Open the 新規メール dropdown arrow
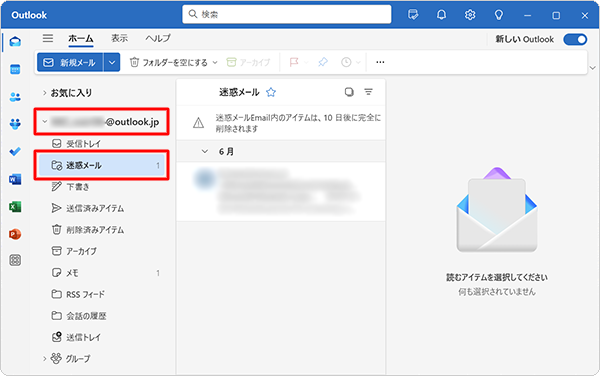Screen dimensions: 600x376 pos(112,62)
